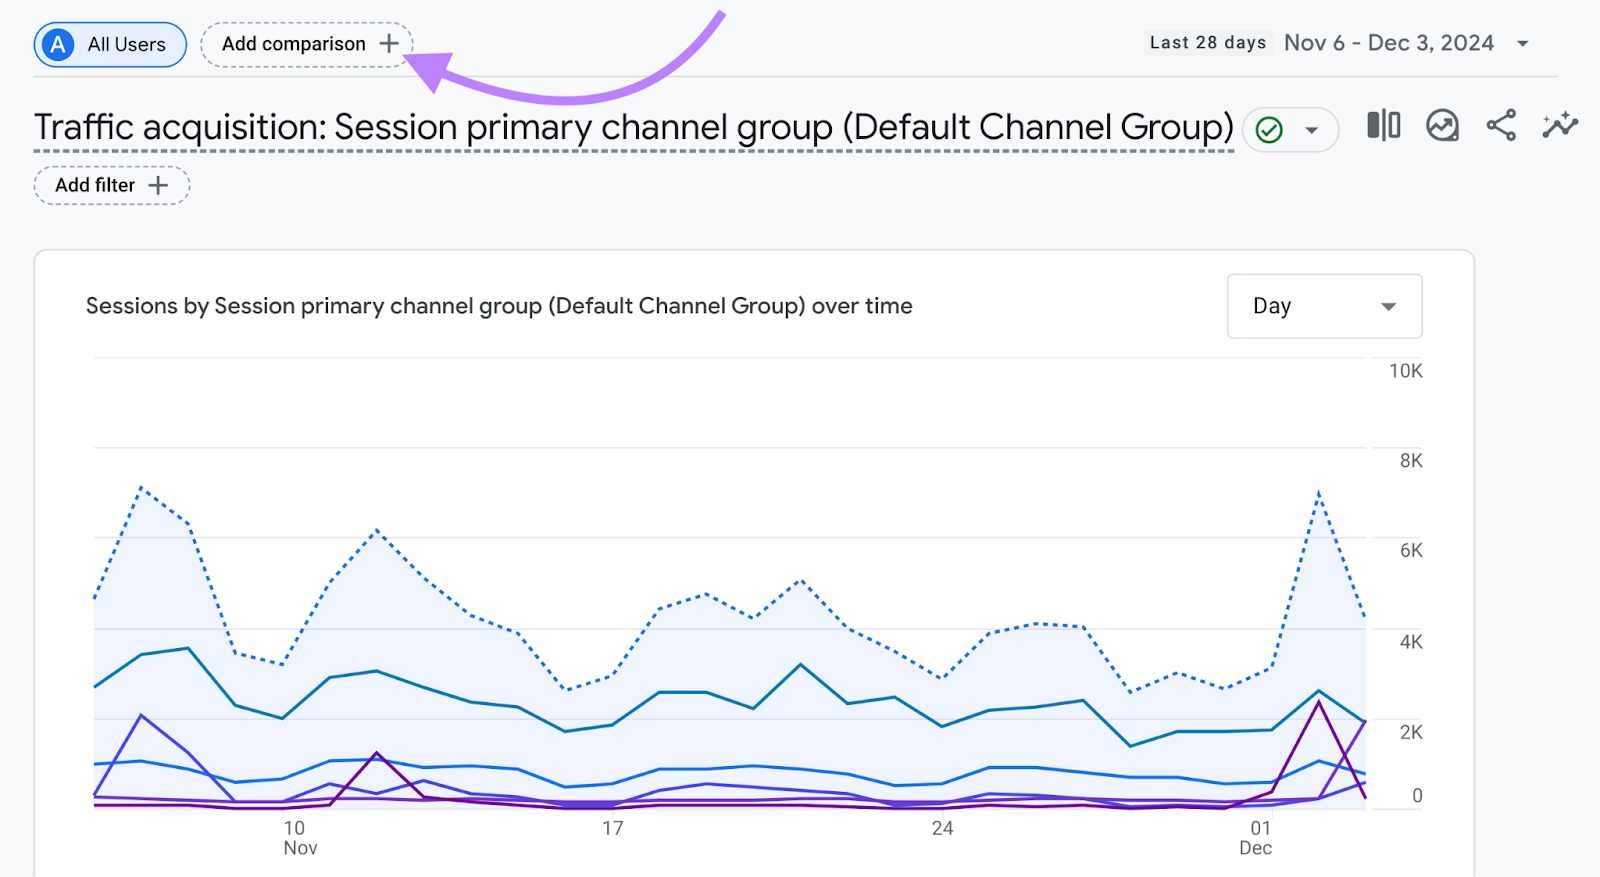Click the 17 date label on x-axis
1600x877 pixels.
click(x=613, y=828)
